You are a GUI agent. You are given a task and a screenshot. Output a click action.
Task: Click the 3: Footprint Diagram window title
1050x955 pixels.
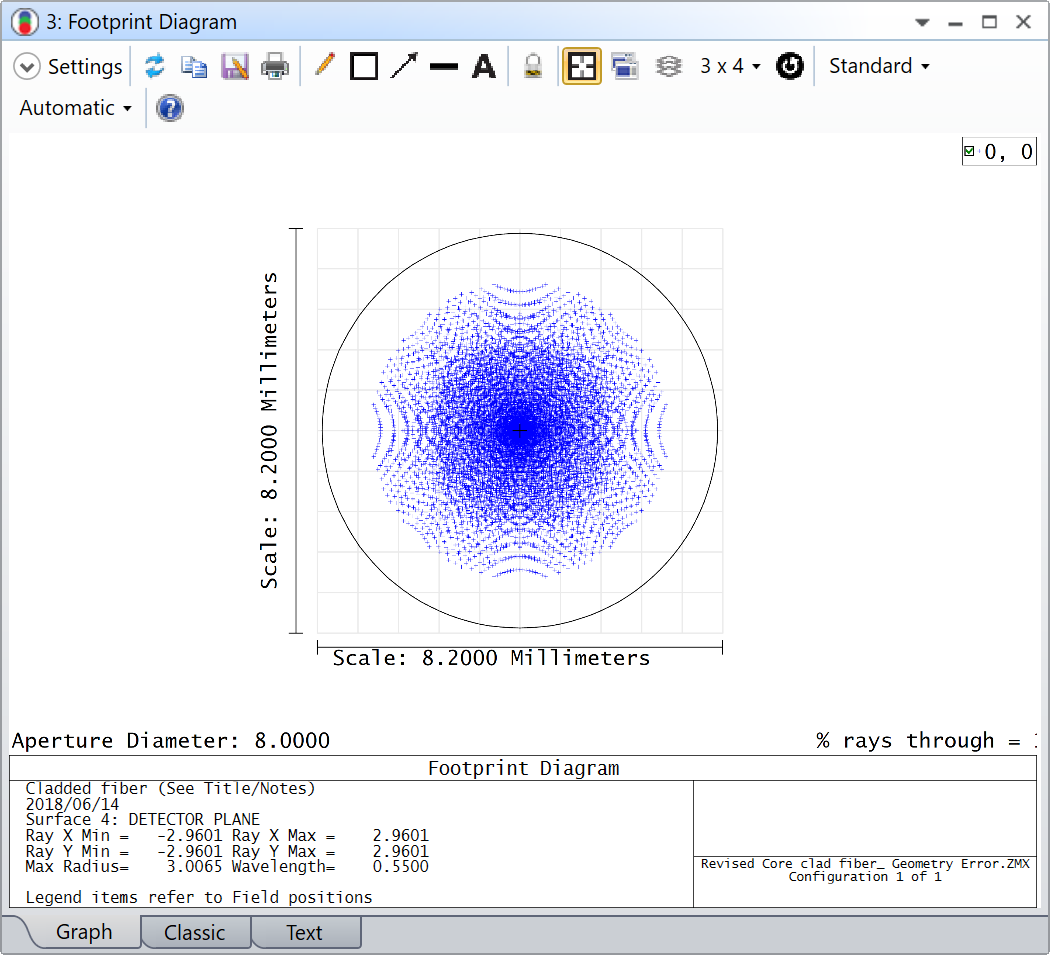point(141,22)
